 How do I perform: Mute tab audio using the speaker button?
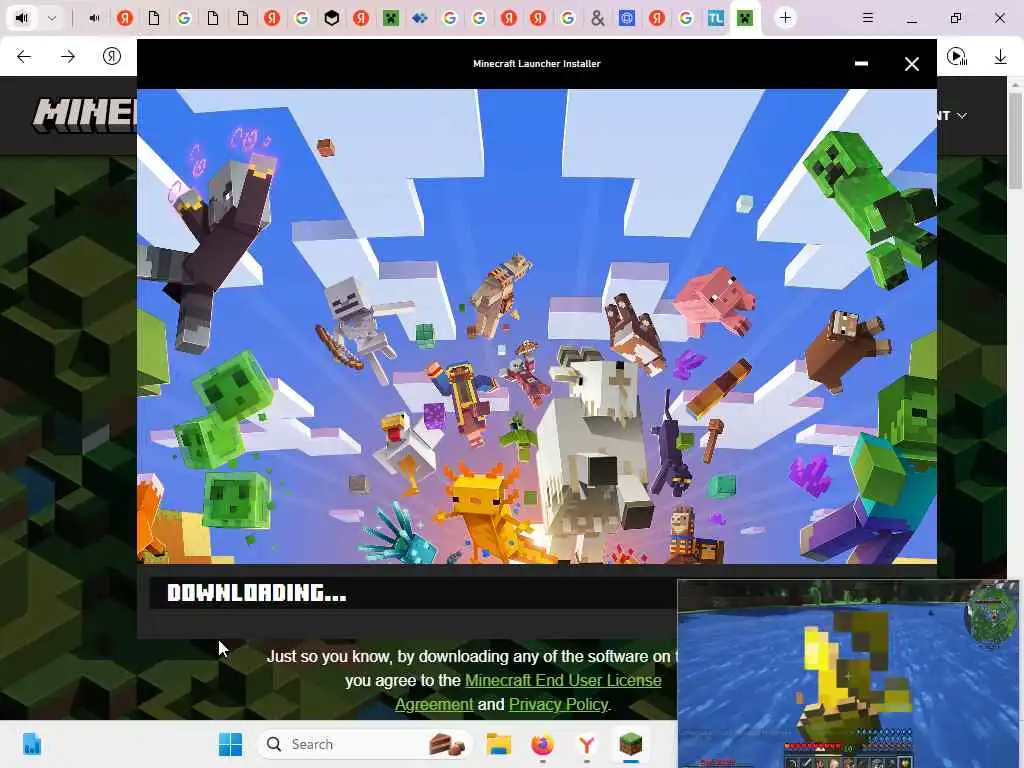pyautogui.click(x=22, y=18)
